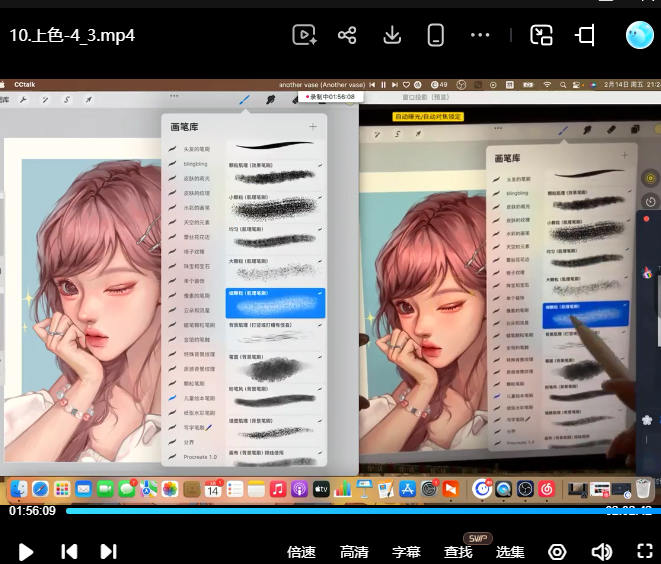Enter fullscreen mode
The width and height of the screenshot is (661, 564).
coord(645,551)
